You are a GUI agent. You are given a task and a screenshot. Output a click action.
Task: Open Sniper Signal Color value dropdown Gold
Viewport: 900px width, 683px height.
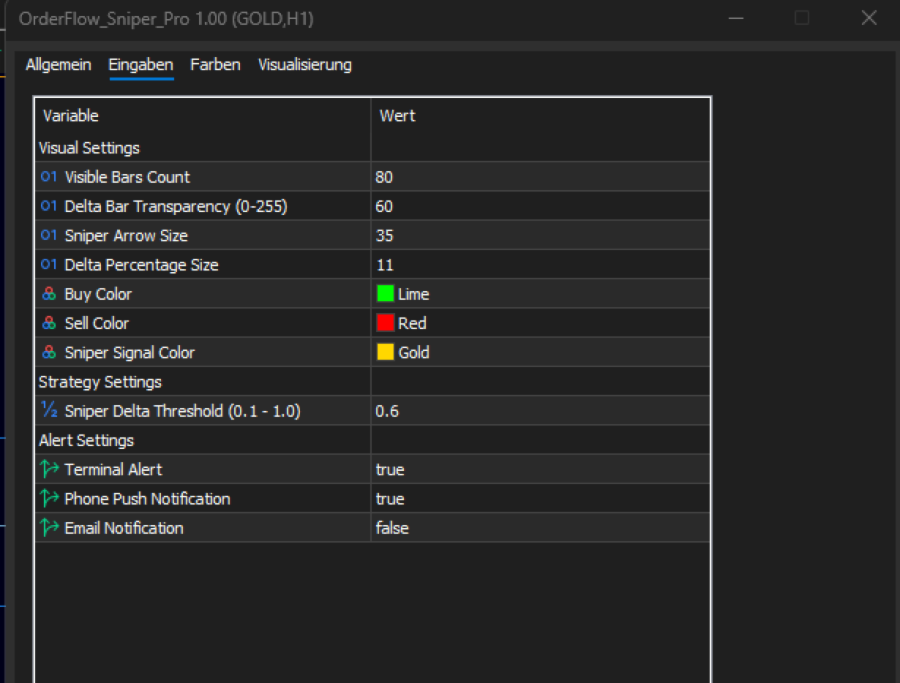540,352
